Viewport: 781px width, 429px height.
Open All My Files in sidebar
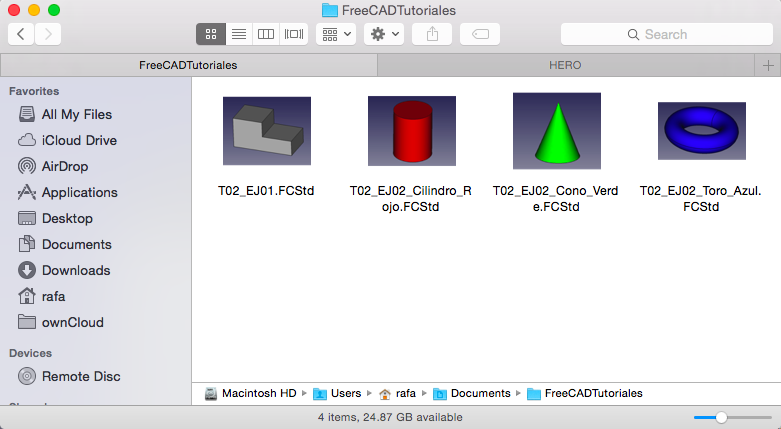click(77, 114)
